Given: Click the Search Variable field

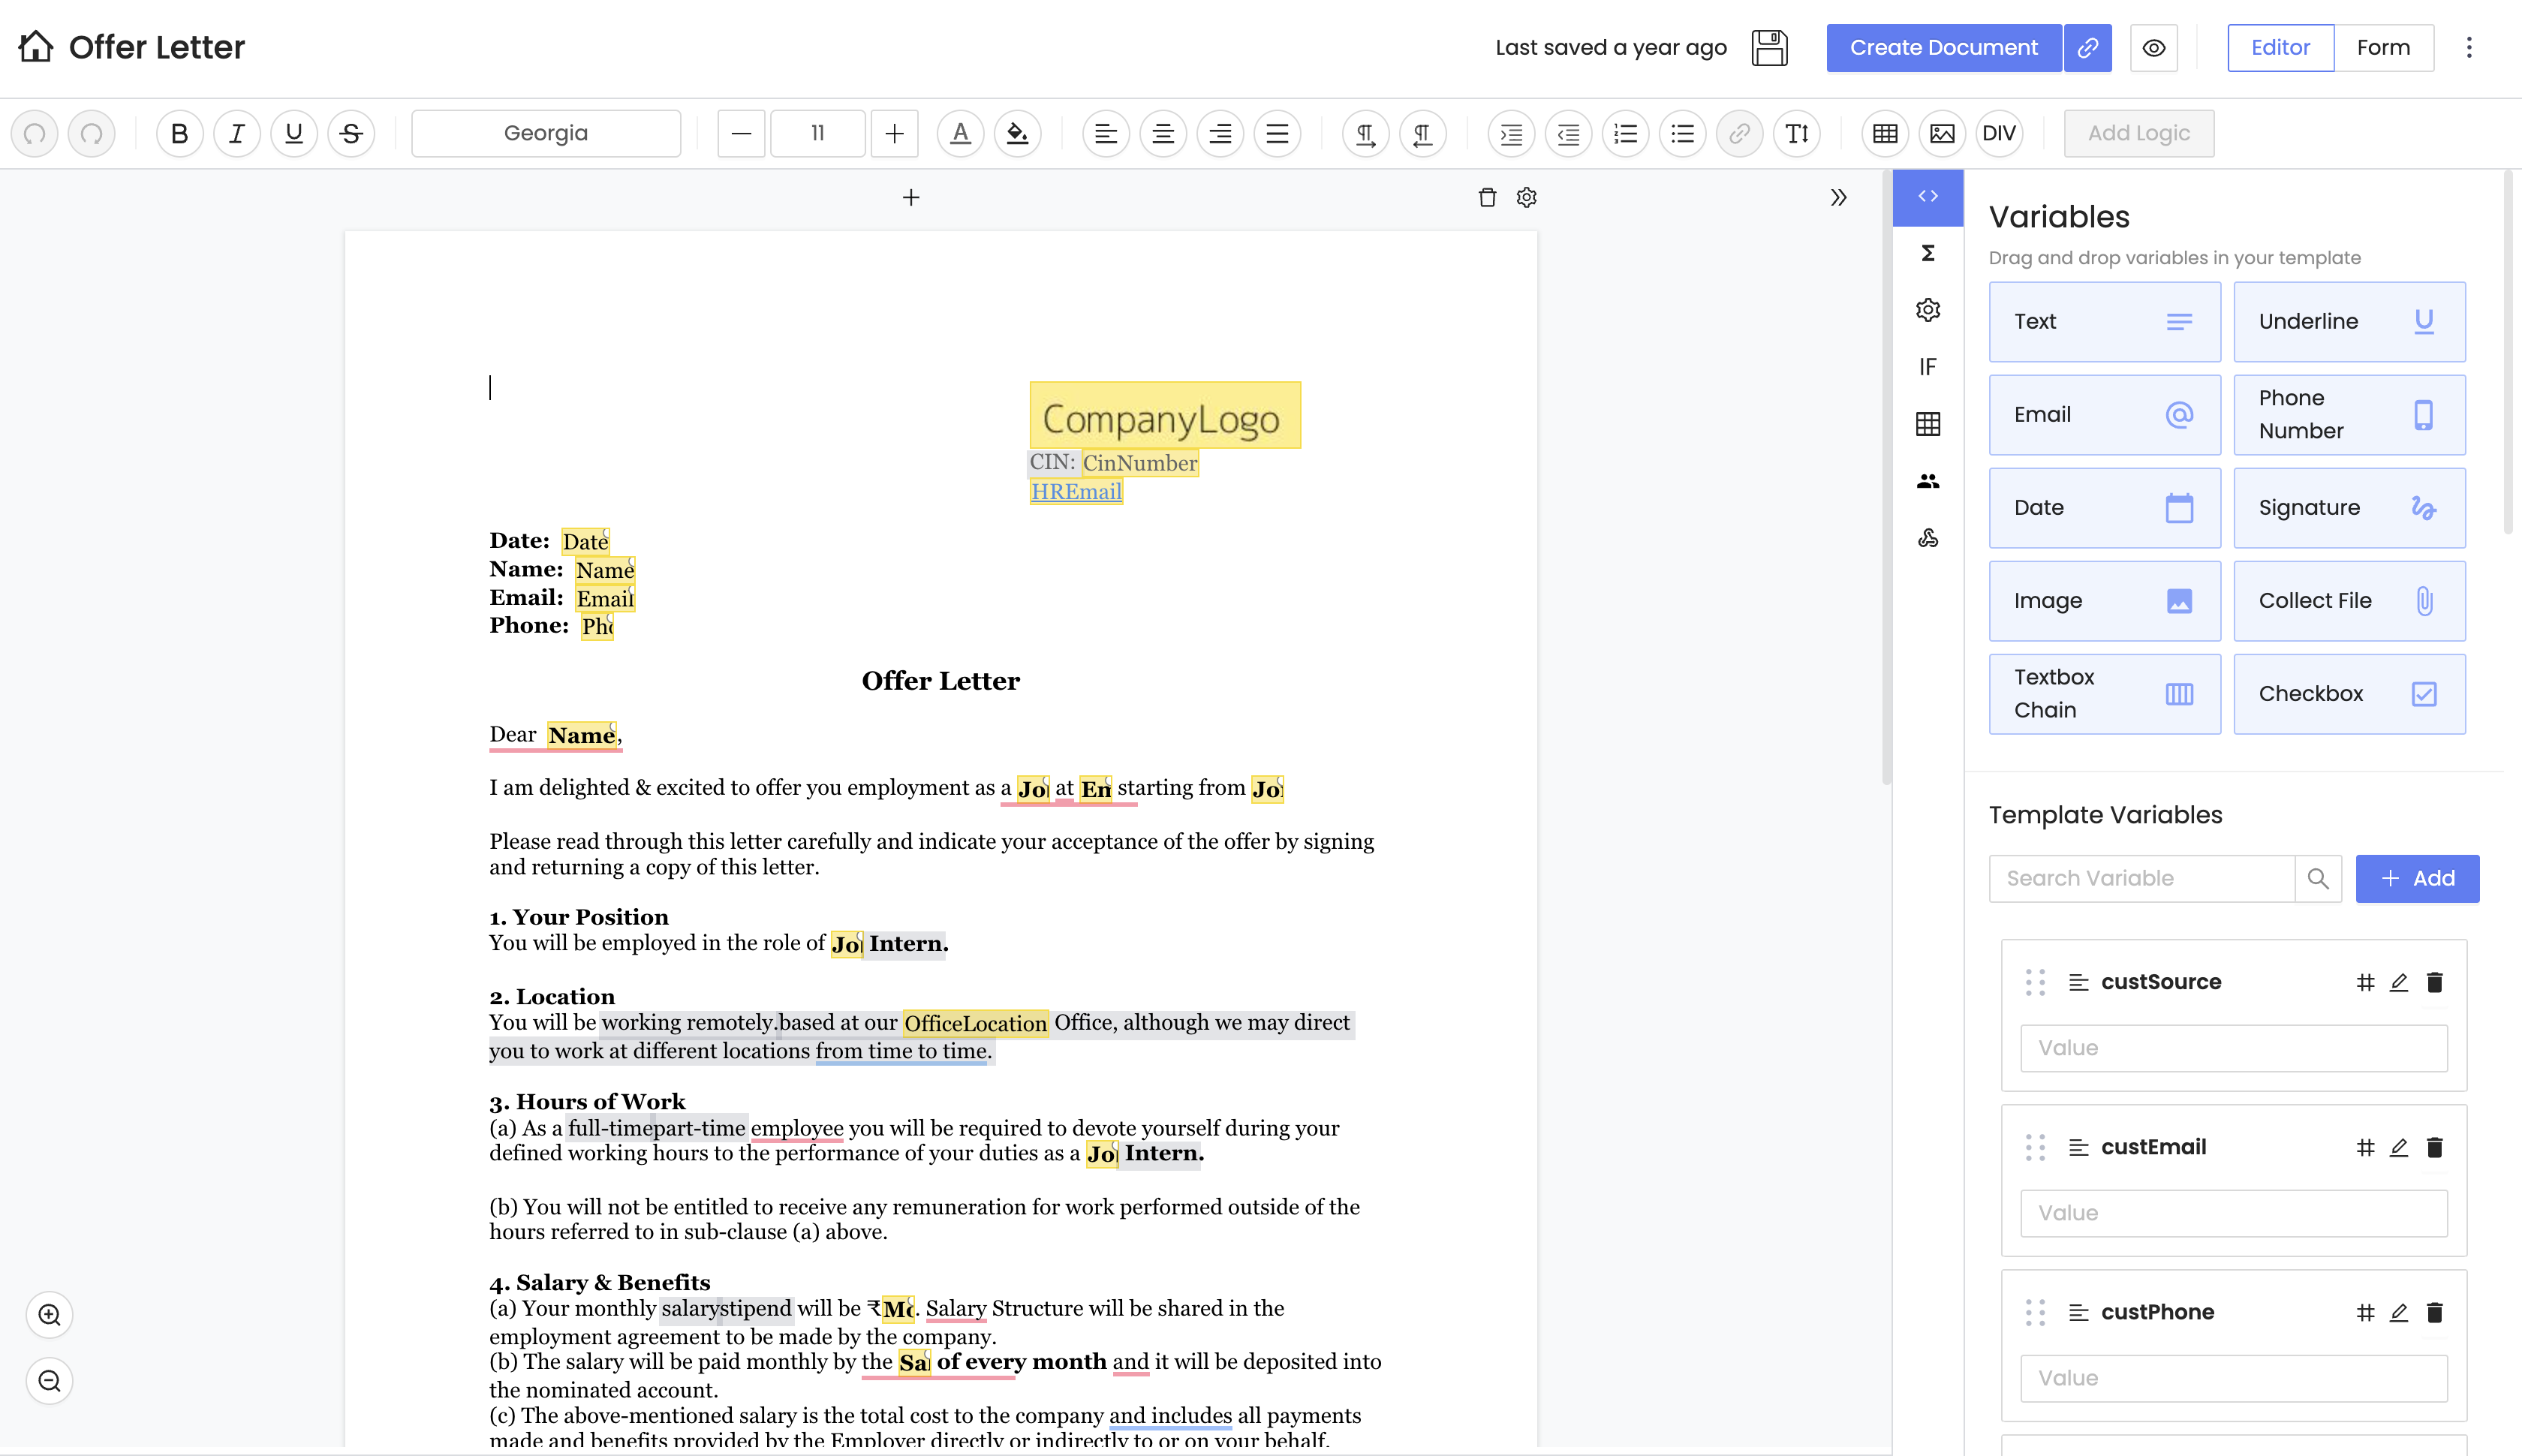Looking at the screenshot, I should (2142, 878).
